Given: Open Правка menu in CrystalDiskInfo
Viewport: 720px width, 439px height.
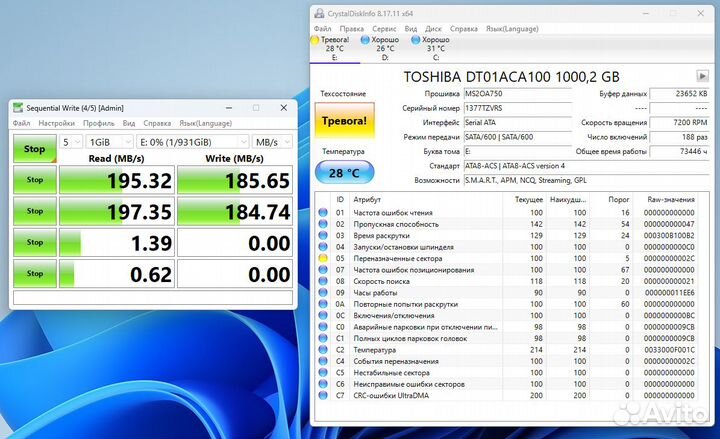Looking at the screenshot, I should click(352, 28).
